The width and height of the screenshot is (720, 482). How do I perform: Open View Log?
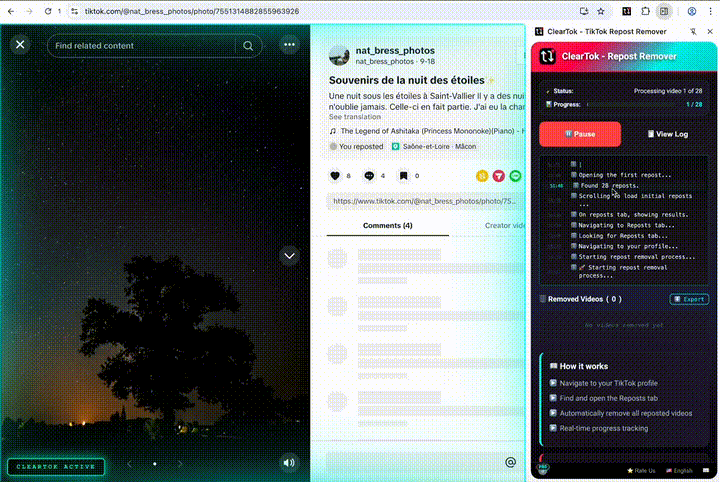(x=668, y=134)
